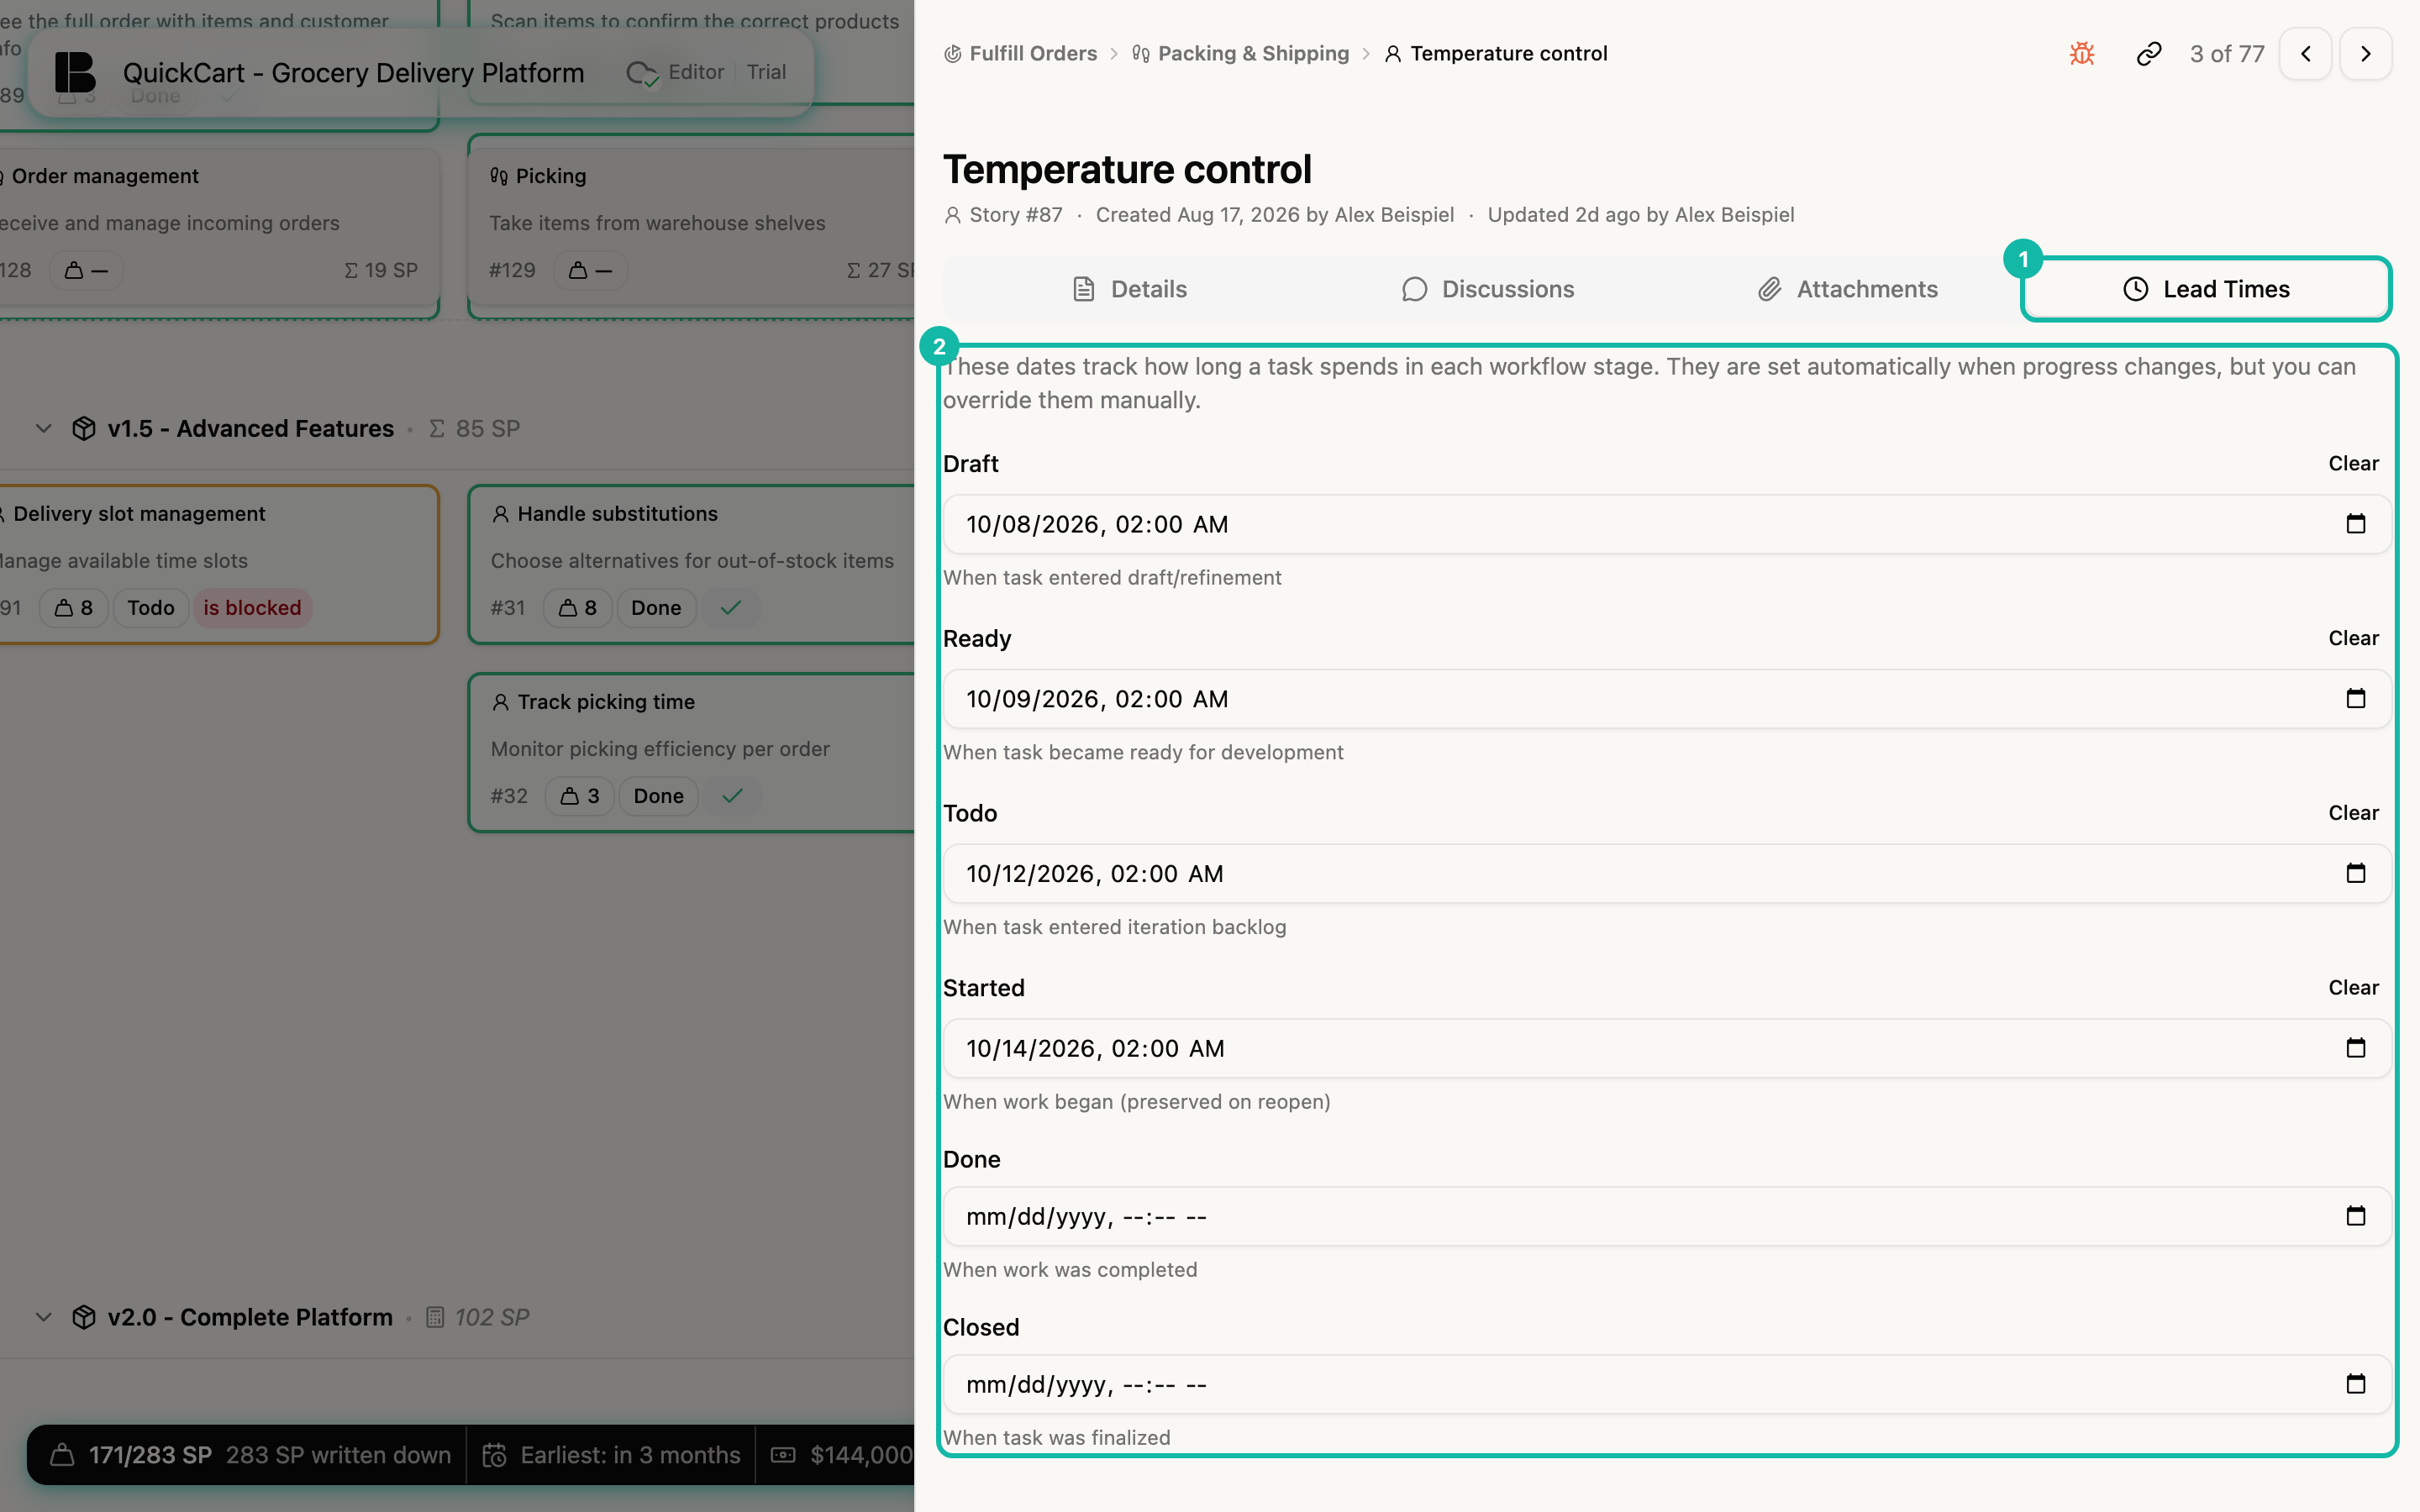Viewport: 2420px width, 1512px height.
Task: Click estimate 8 on Handle substitutions
Action: pyautogui.click(x=578, y=608)
